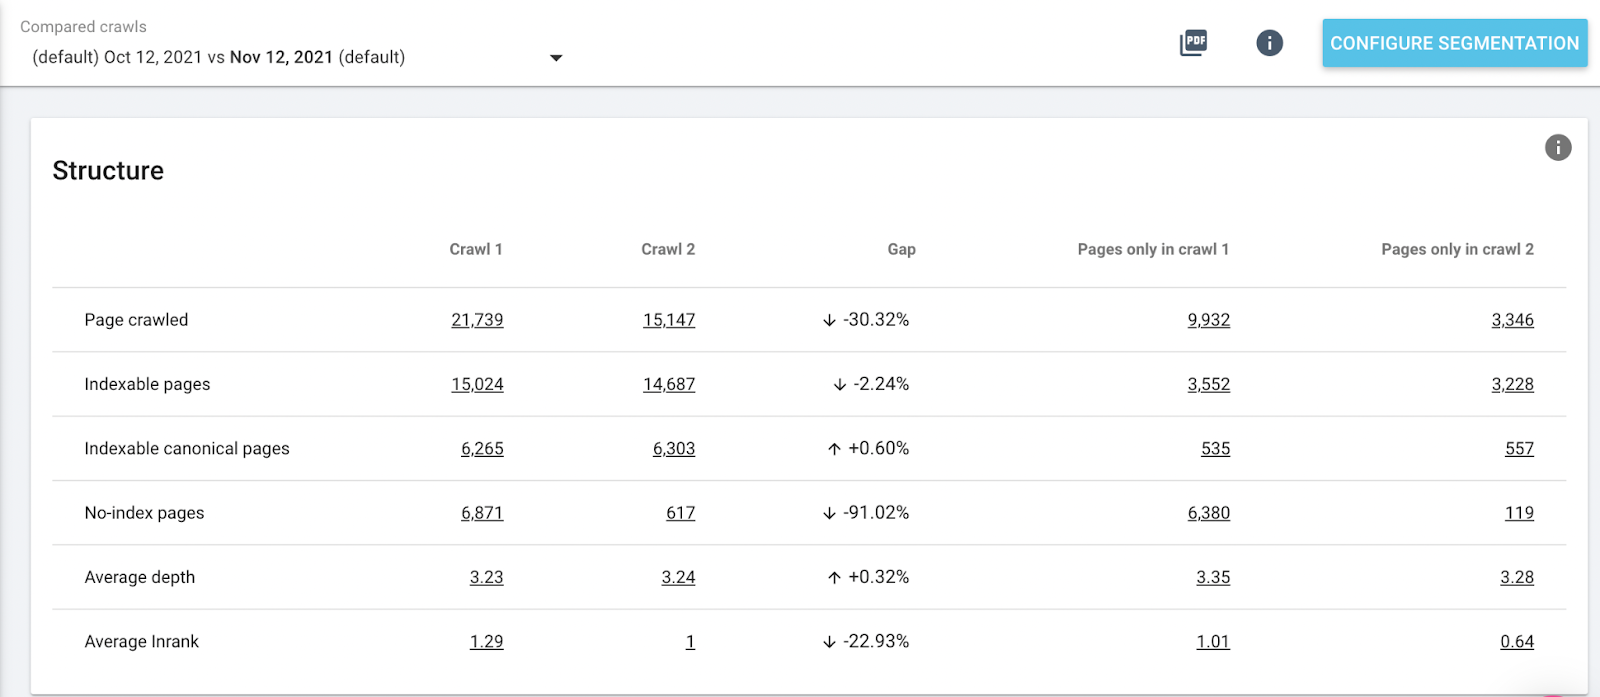Open average depth Crawl 1 value 3.23
1600x697 pixels.
pos(487,577)
